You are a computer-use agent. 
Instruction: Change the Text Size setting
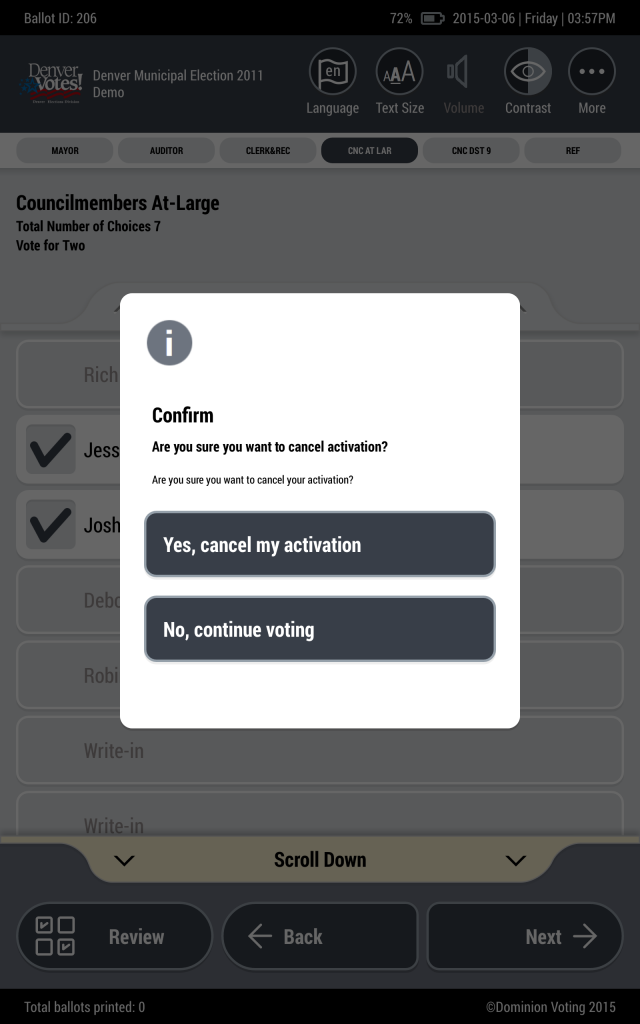(399, 71)
